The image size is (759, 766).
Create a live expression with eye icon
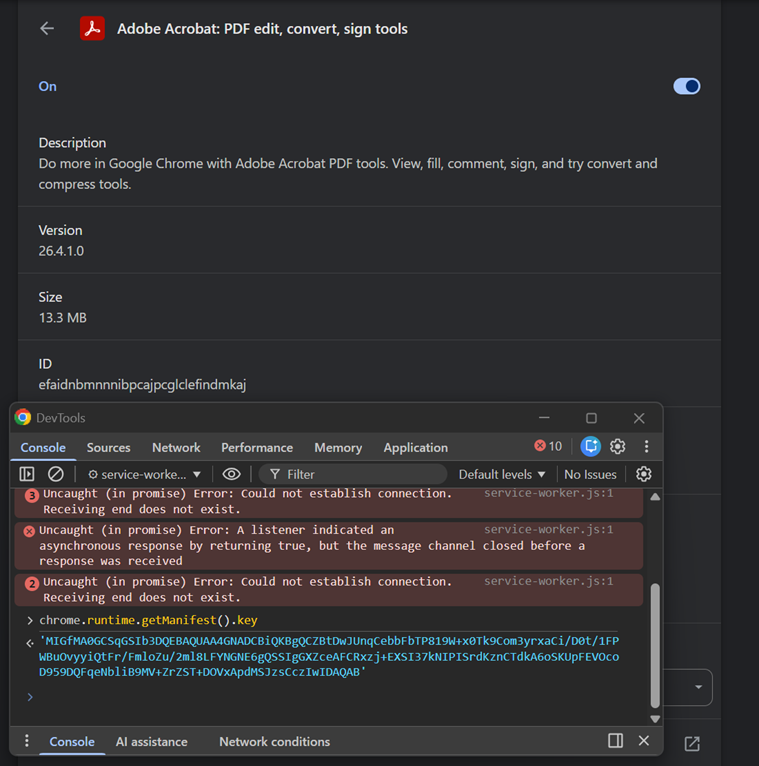coord(232,474)
